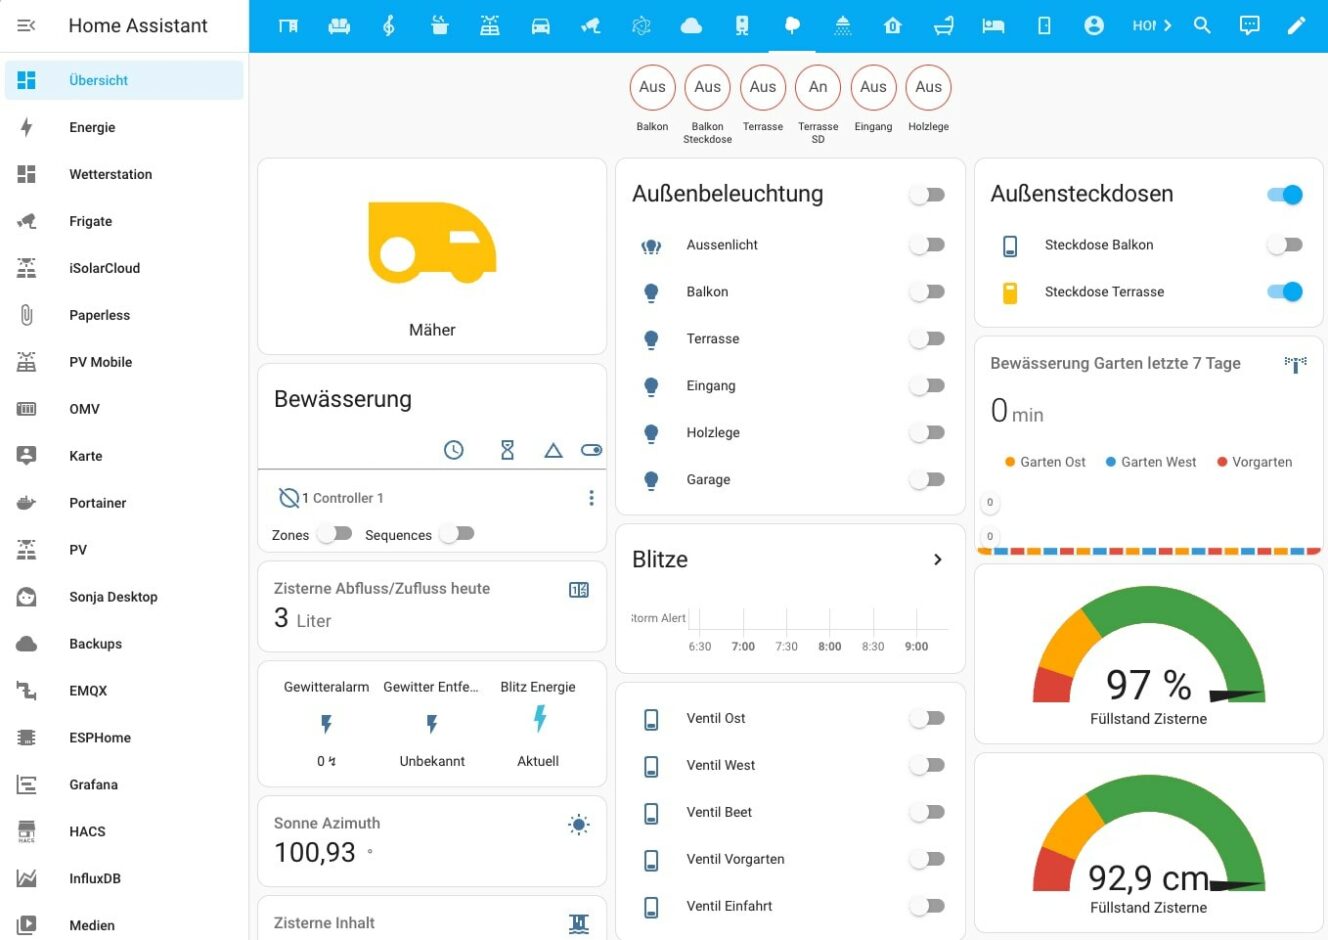Click the Blitz Energie lightning icon
The width and height of the screenshot is (1328, 940).
tap(539, 719)
